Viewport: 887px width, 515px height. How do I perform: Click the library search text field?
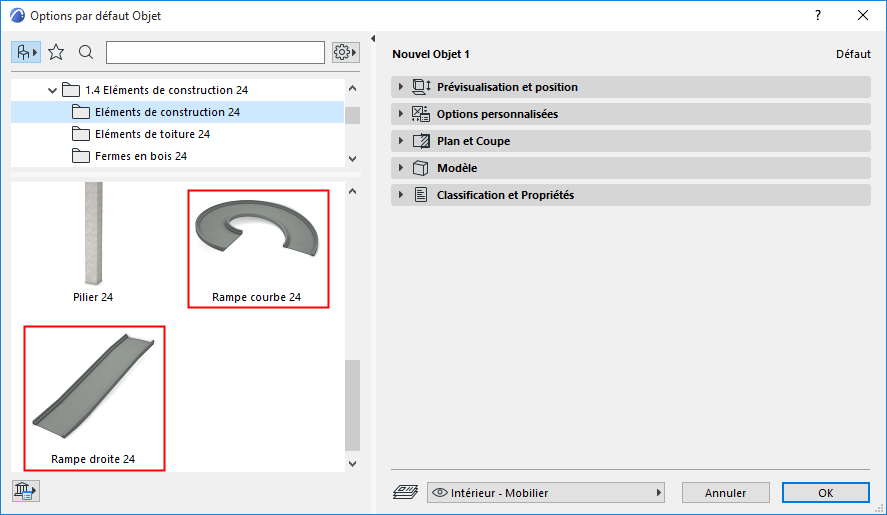click(216, 53)
